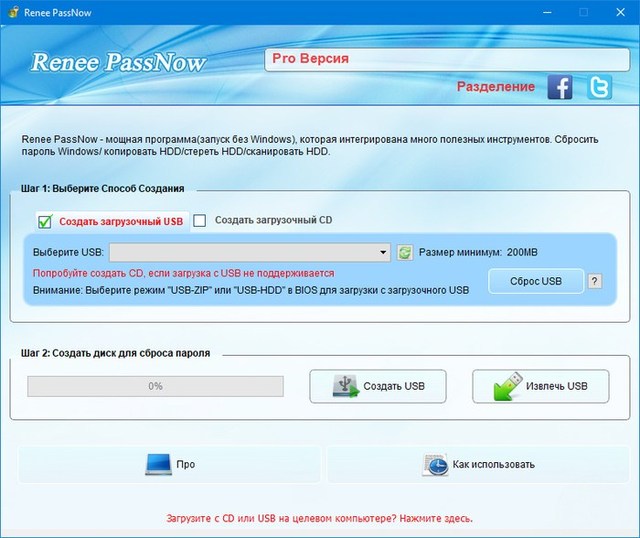Click the Twitter bird icon
640x538 pixels.
[600, 88]
